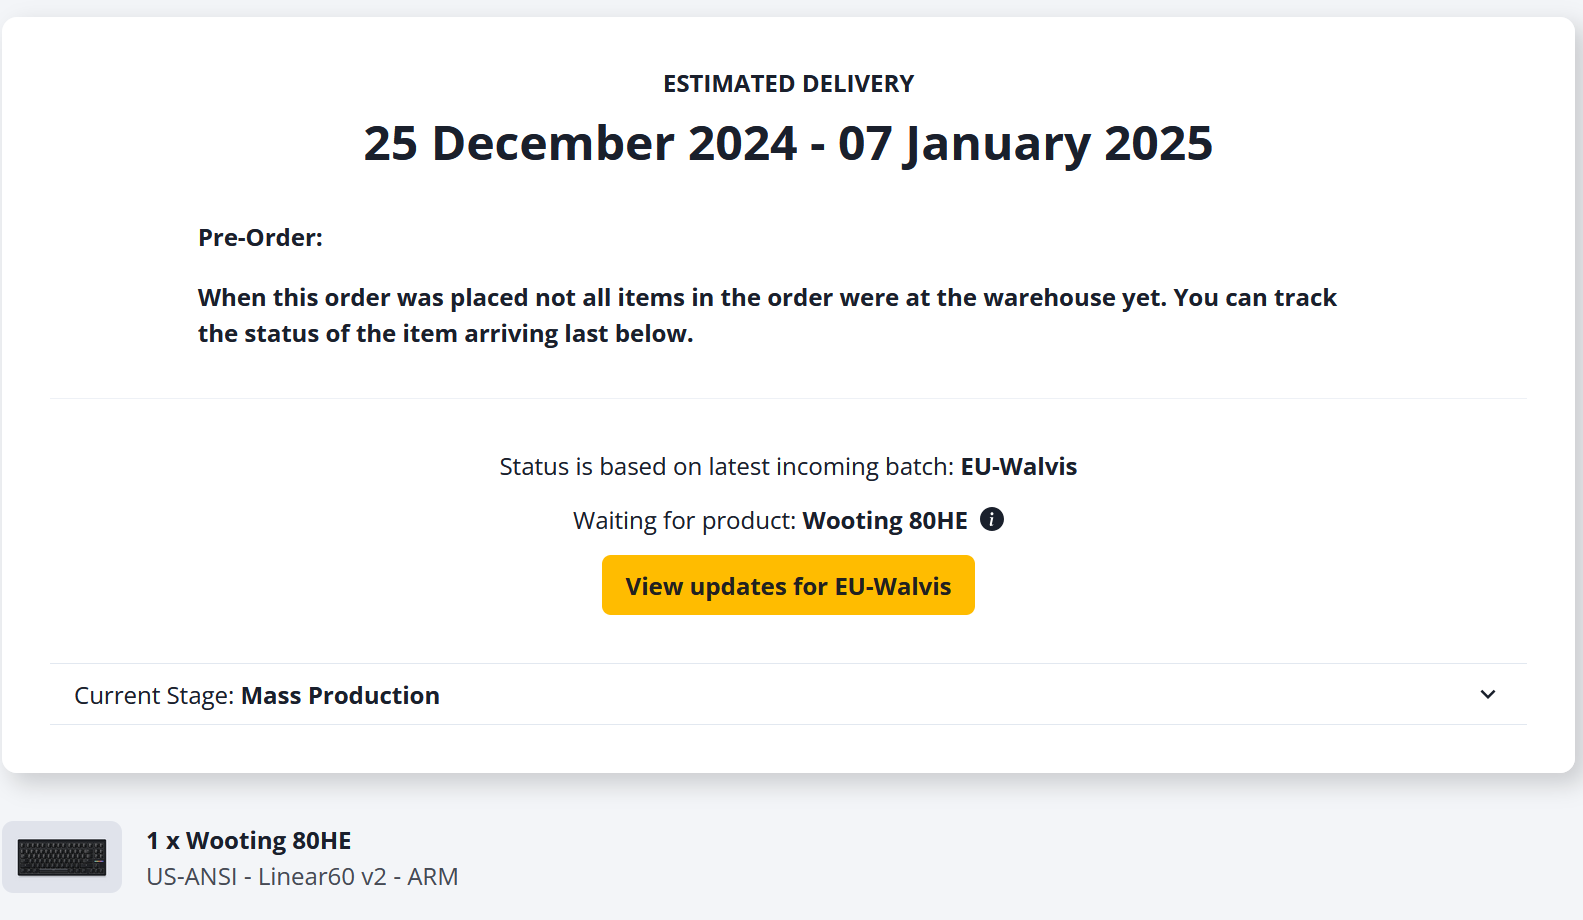Click the Status is based on latest batch text
This screenshot has width=1583, height=920.
coord(726,467)
